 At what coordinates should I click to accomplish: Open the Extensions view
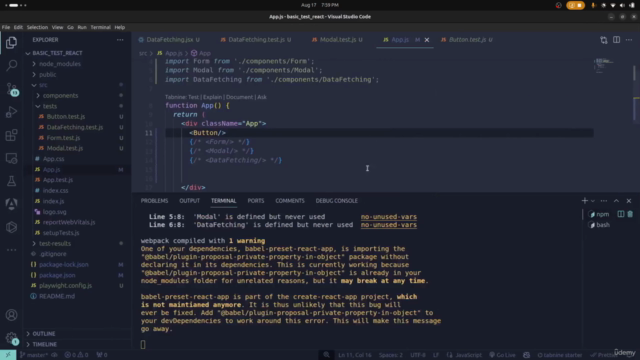[11, 135]
